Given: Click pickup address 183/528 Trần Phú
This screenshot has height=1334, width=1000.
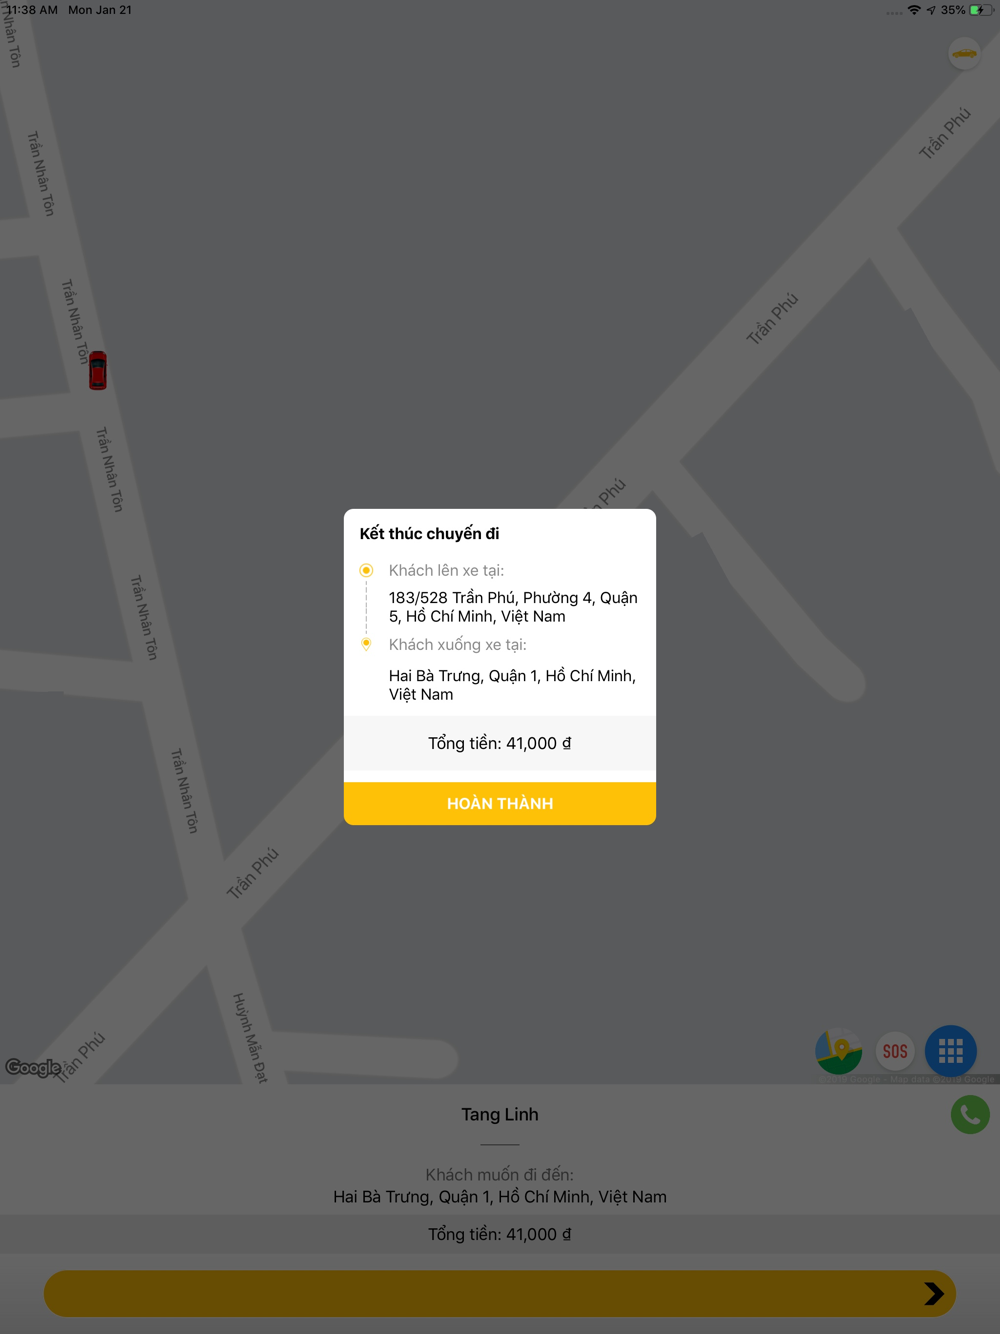Looking at the screenshot, I should click(513, 607).
